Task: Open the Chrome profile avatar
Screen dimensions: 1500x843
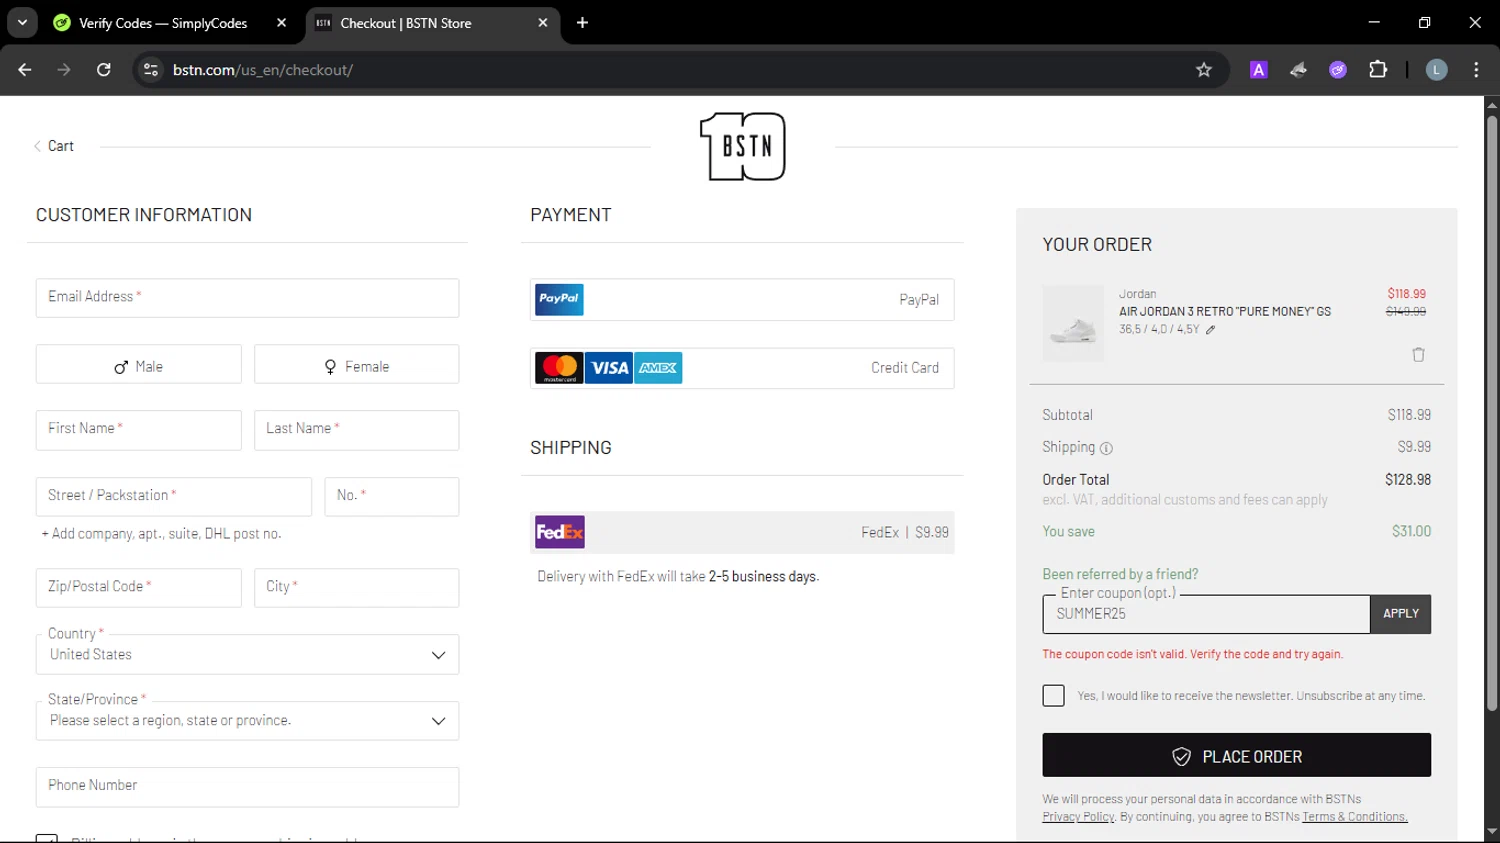Action: (x=1436, y=70)
